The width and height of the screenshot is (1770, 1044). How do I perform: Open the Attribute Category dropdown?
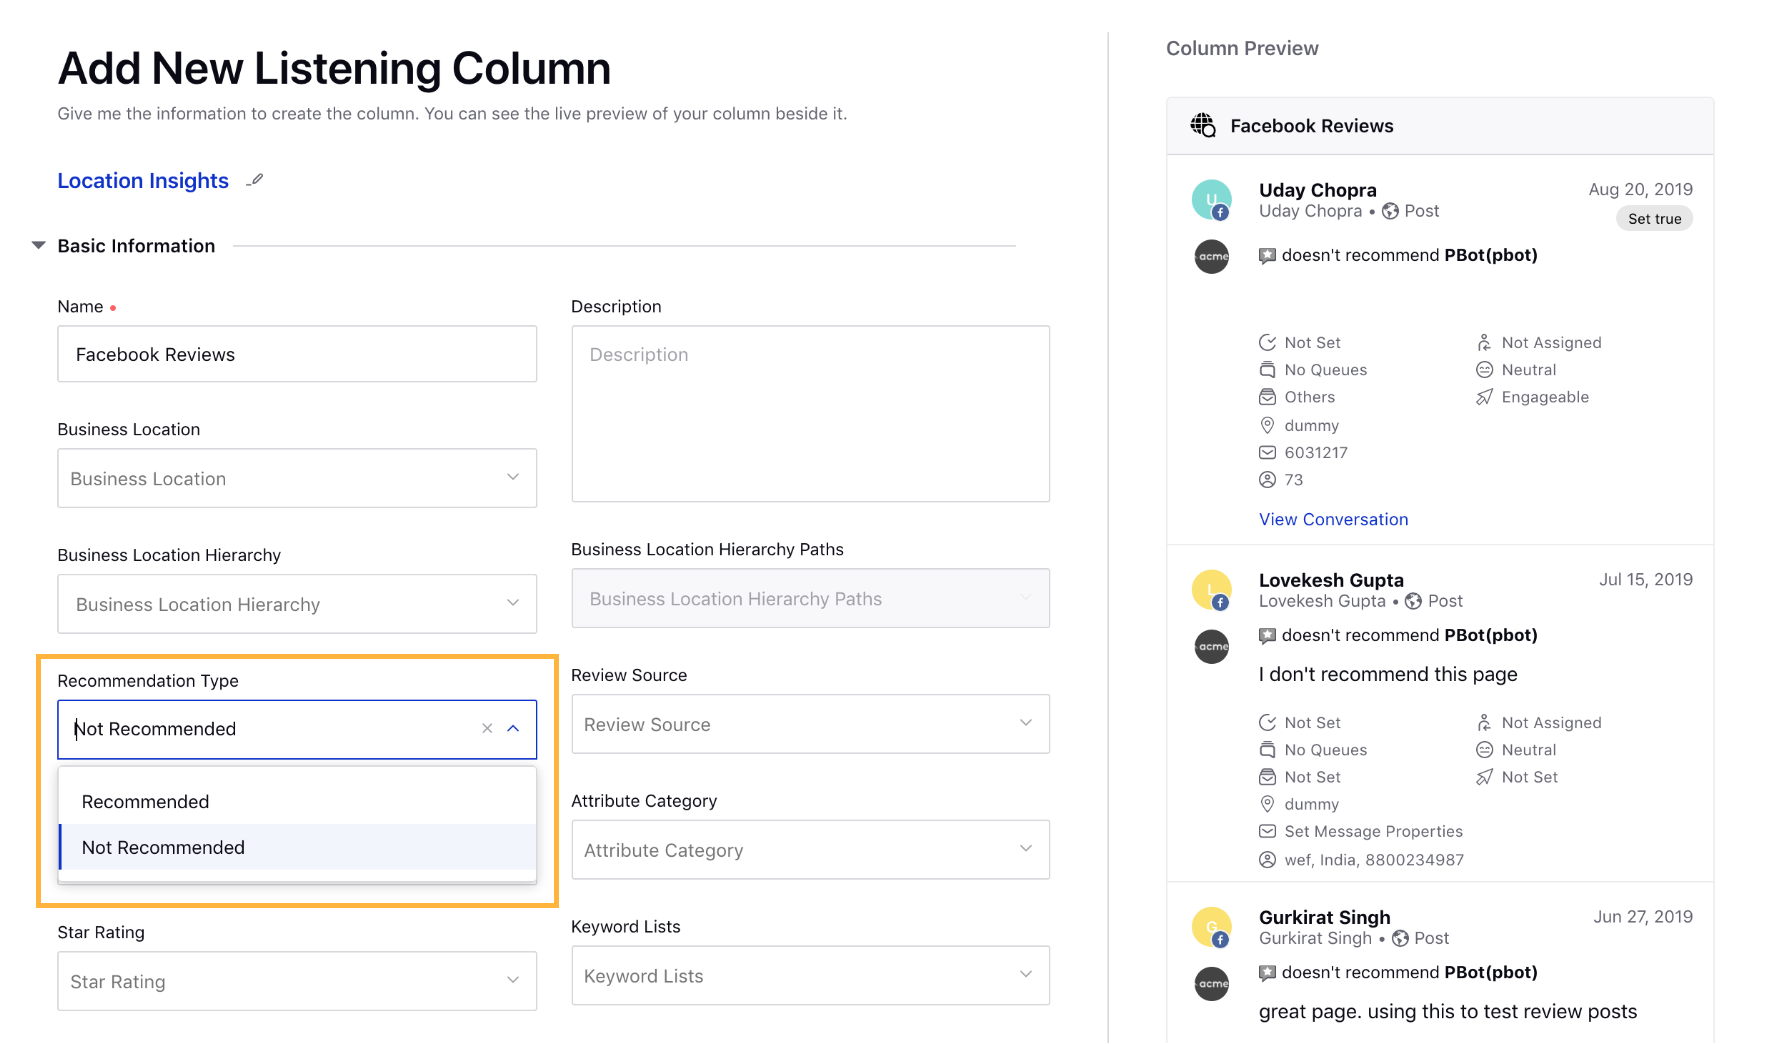coord(810,850)
